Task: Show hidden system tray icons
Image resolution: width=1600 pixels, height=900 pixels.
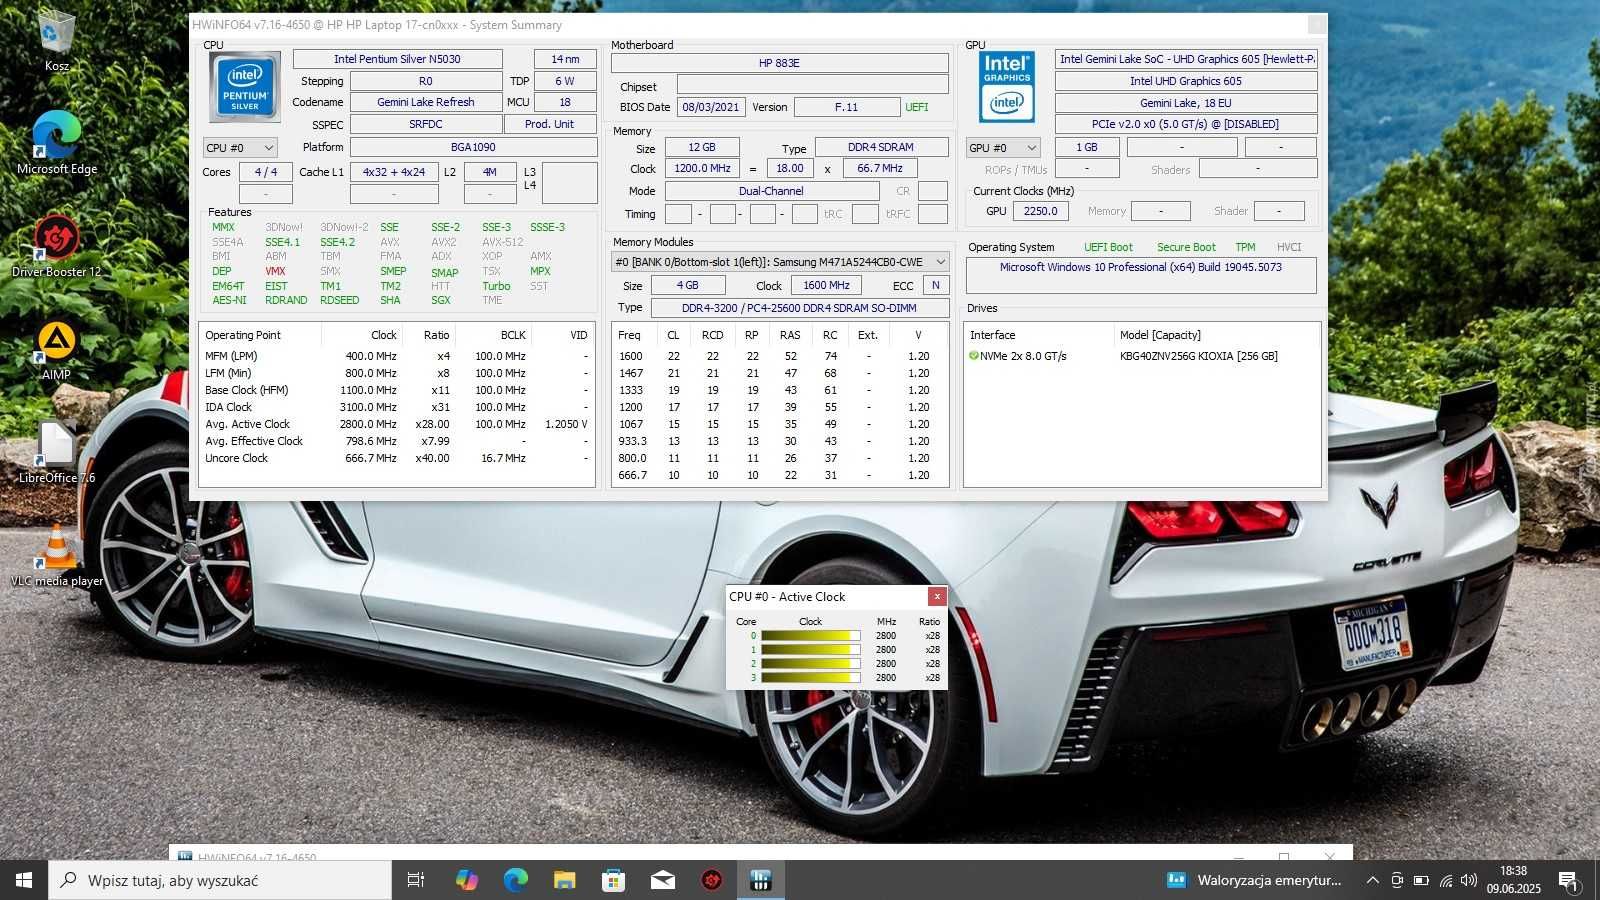Action: point(1373,880)
